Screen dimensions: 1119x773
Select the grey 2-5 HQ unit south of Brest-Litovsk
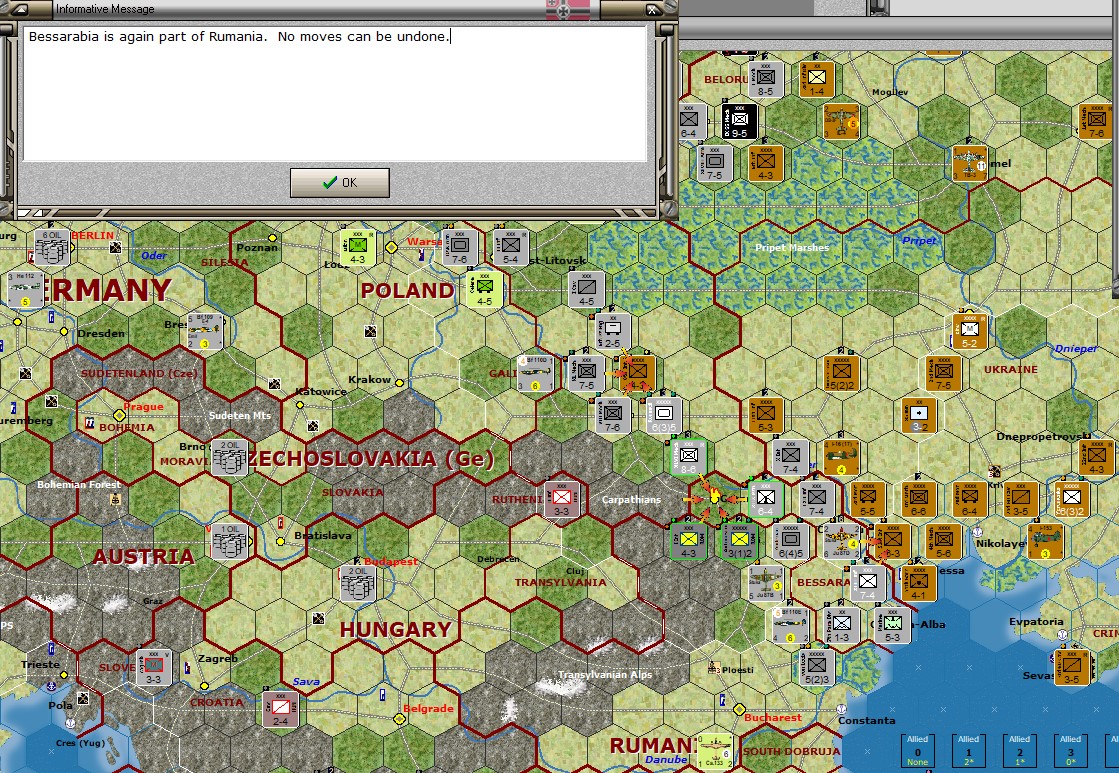(612, 332)
